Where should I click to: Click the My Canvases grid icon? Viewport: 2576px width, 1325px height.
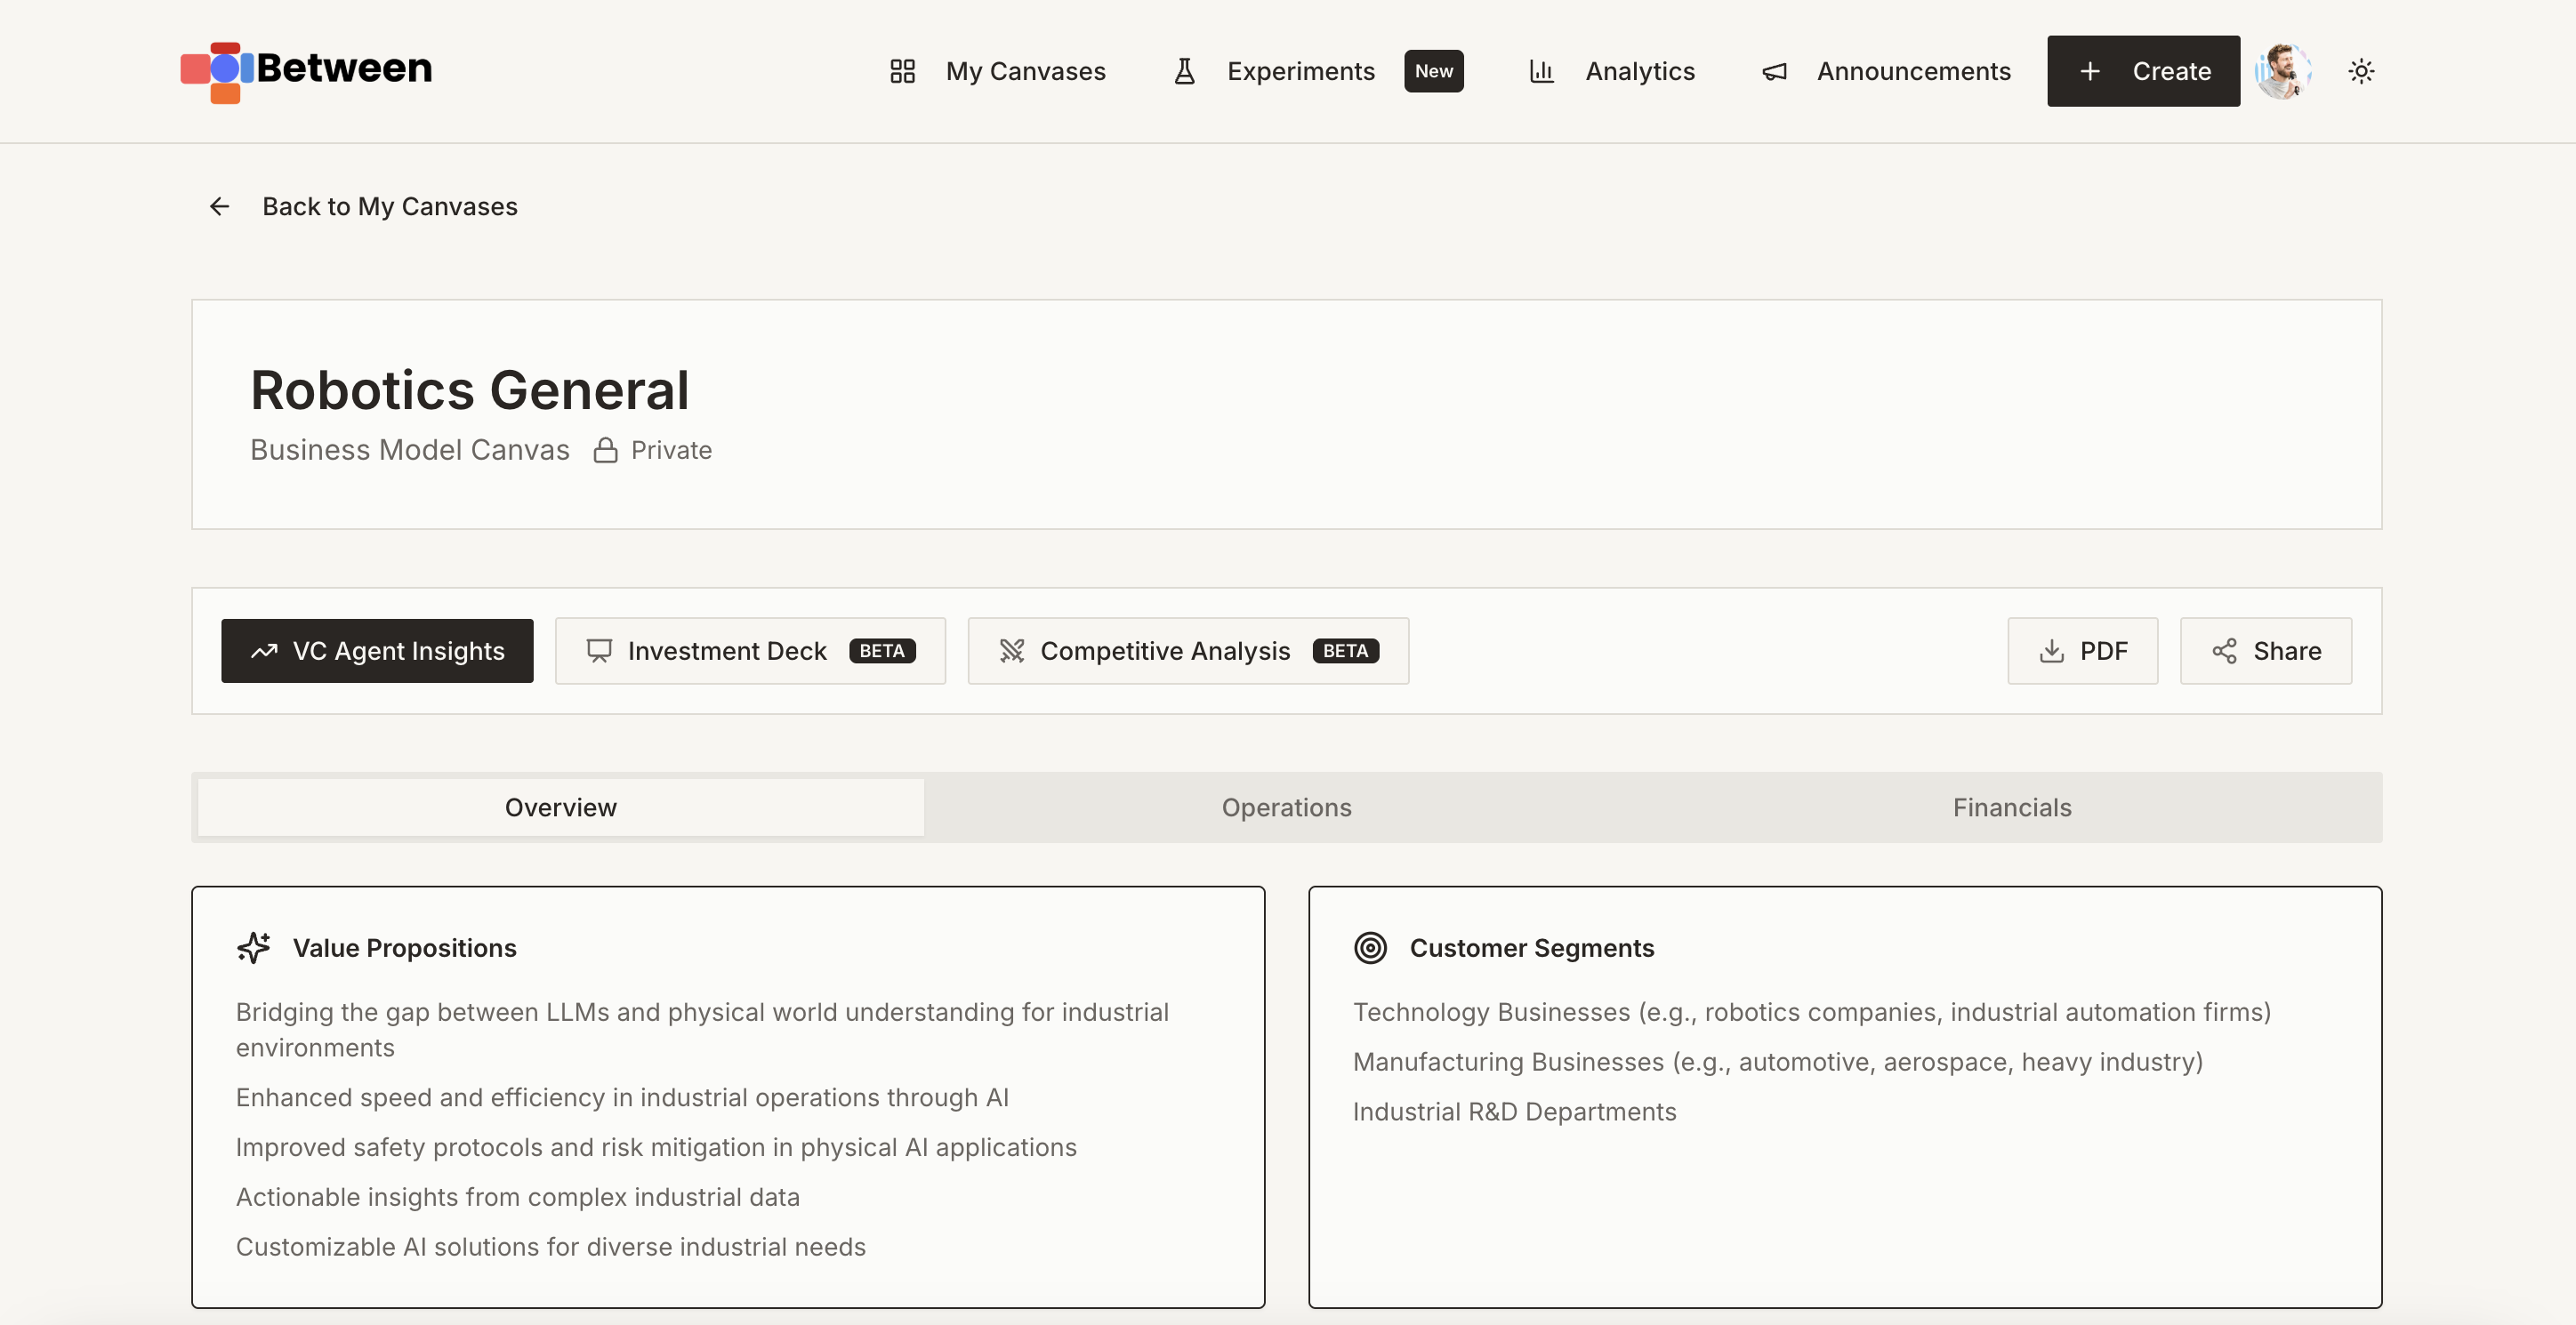click(x=902, y=71)
